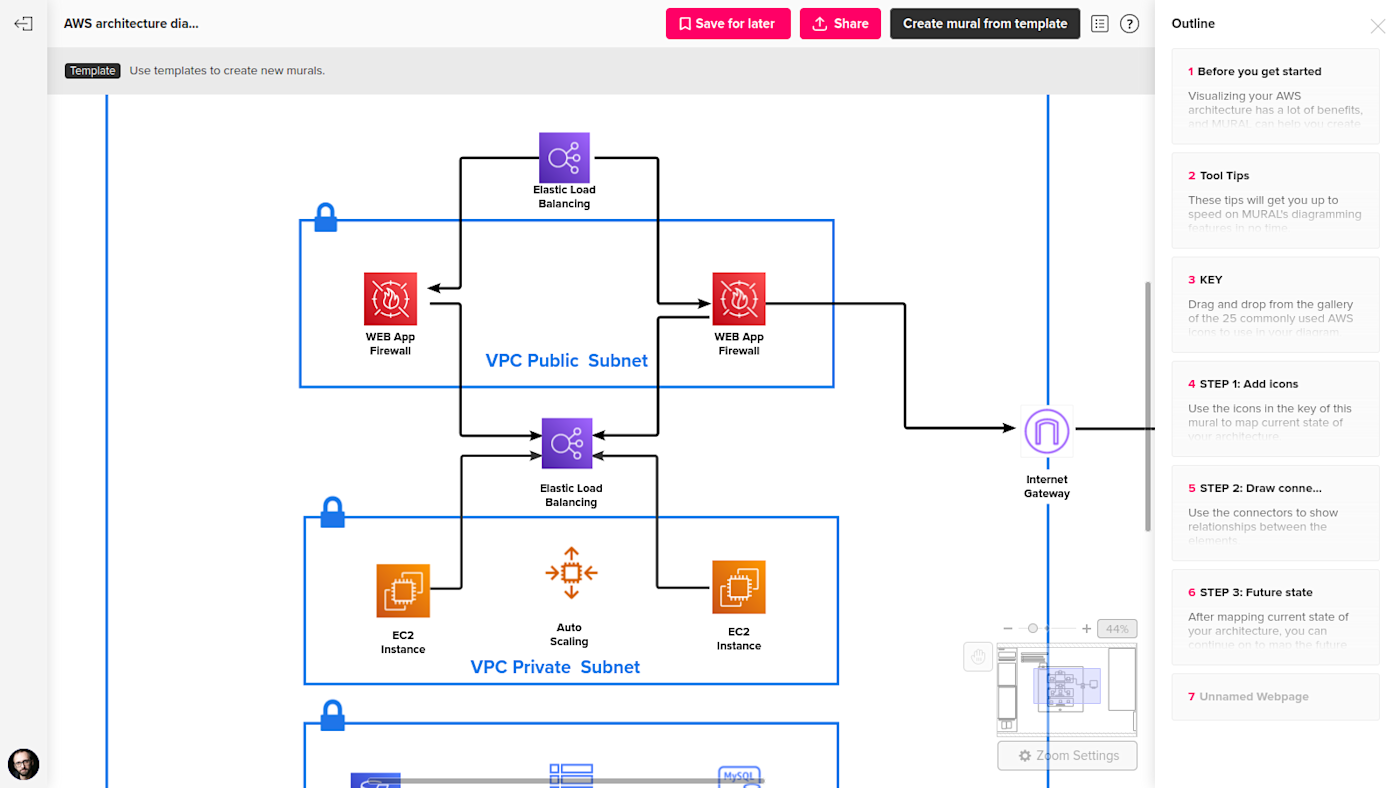
Task: Click Create mural from template
Action: pos(985,24)
